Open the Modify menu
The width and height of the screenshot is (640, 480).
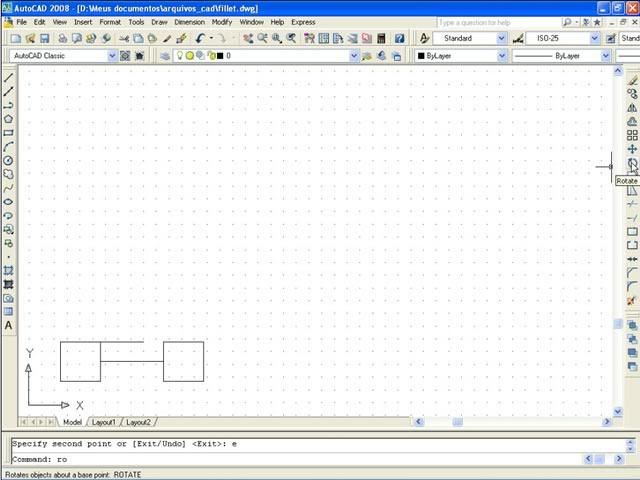coord(221,21)
